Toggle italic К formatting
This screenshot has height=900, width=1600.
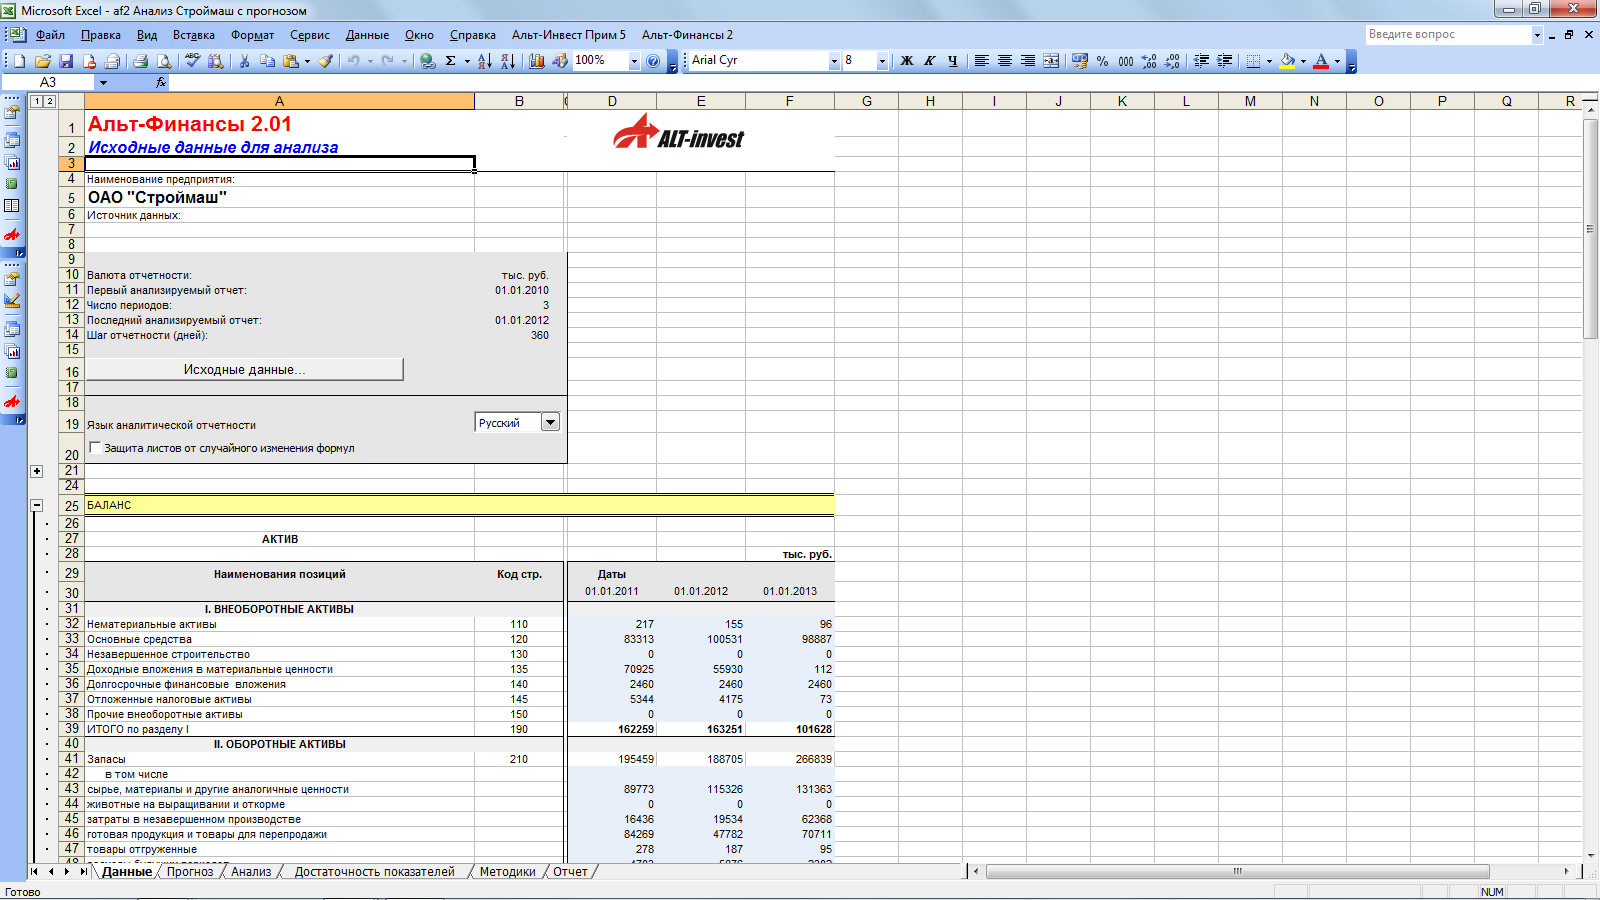click(x=930, y=61)
